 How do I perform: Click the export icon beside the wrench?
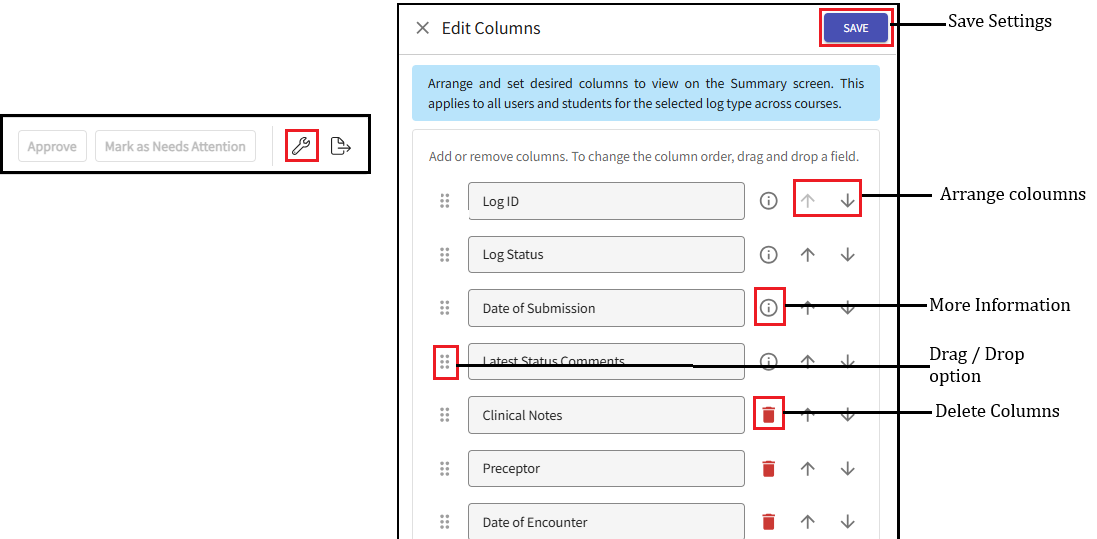[341, 147]
